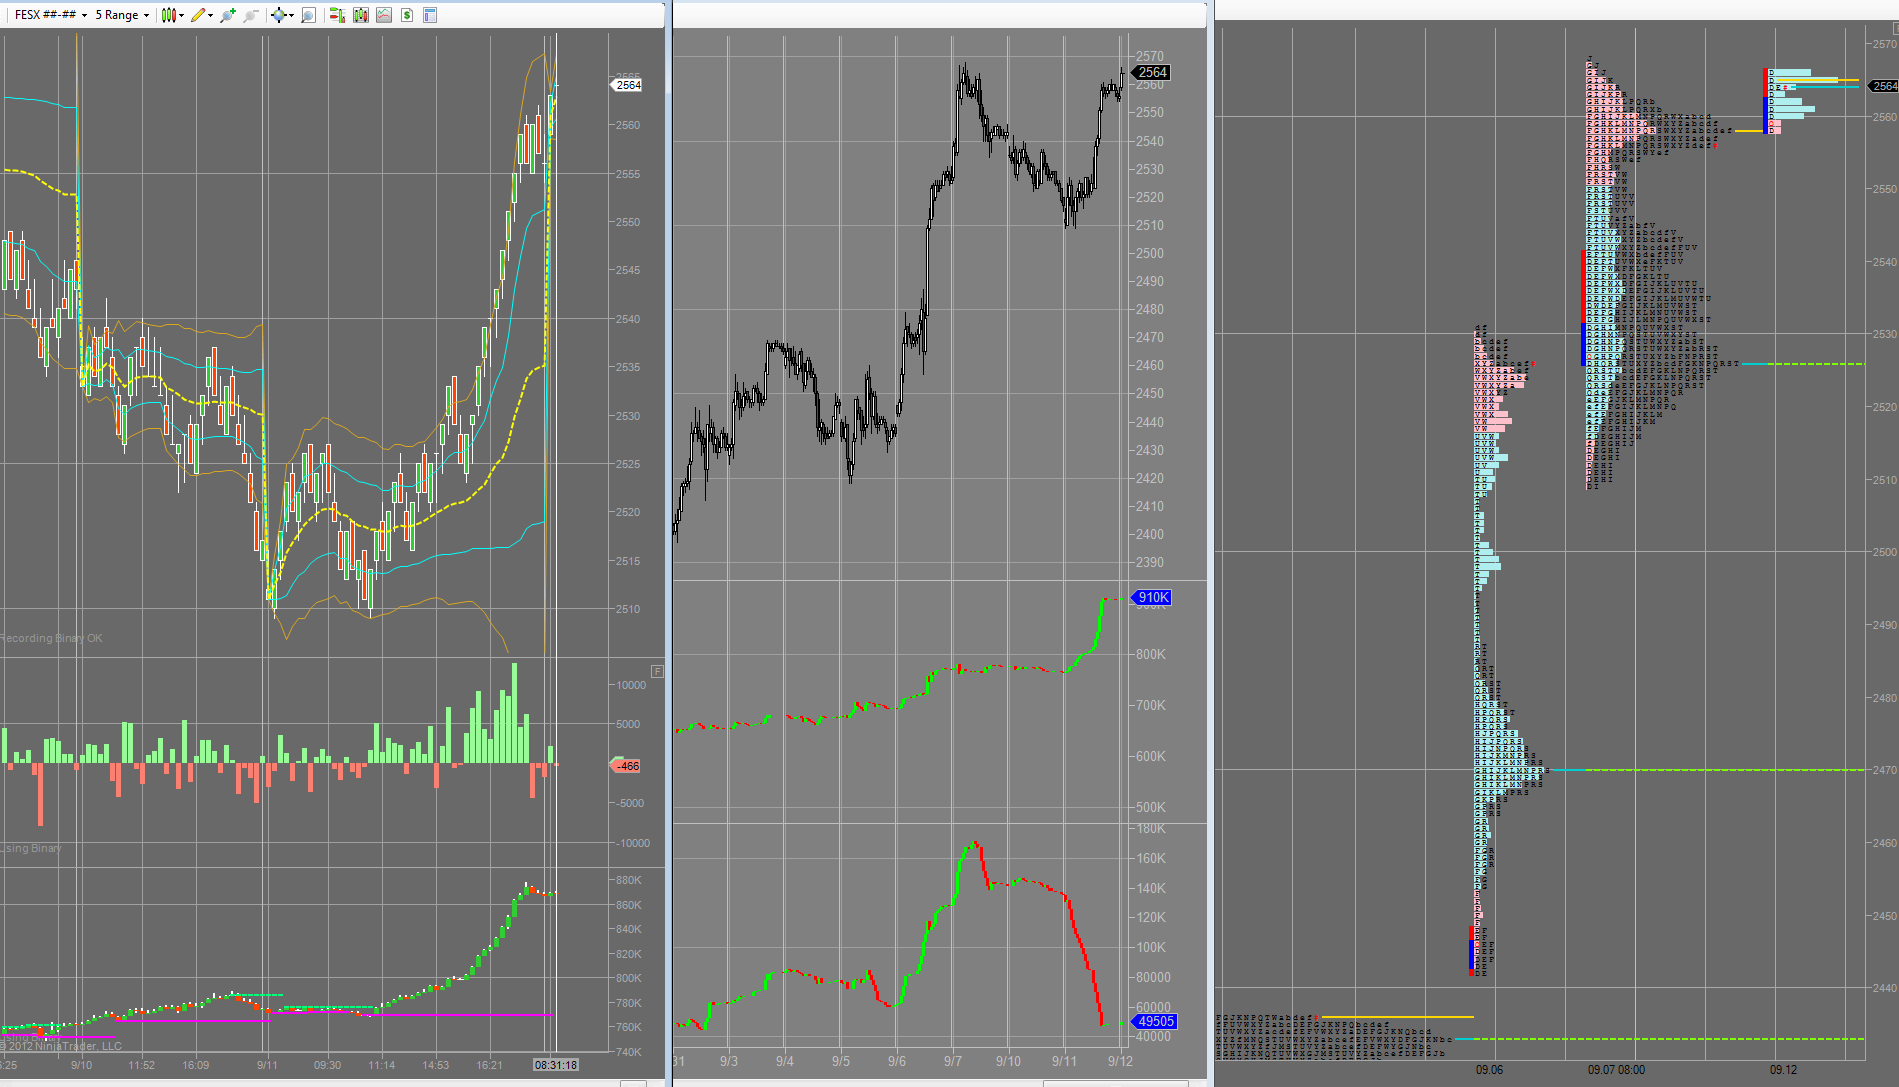Click the 9/12 date label on middle chart
This screenshot has height=1087, width=1899.
pyautogui.click(x=1120, y=1061)
